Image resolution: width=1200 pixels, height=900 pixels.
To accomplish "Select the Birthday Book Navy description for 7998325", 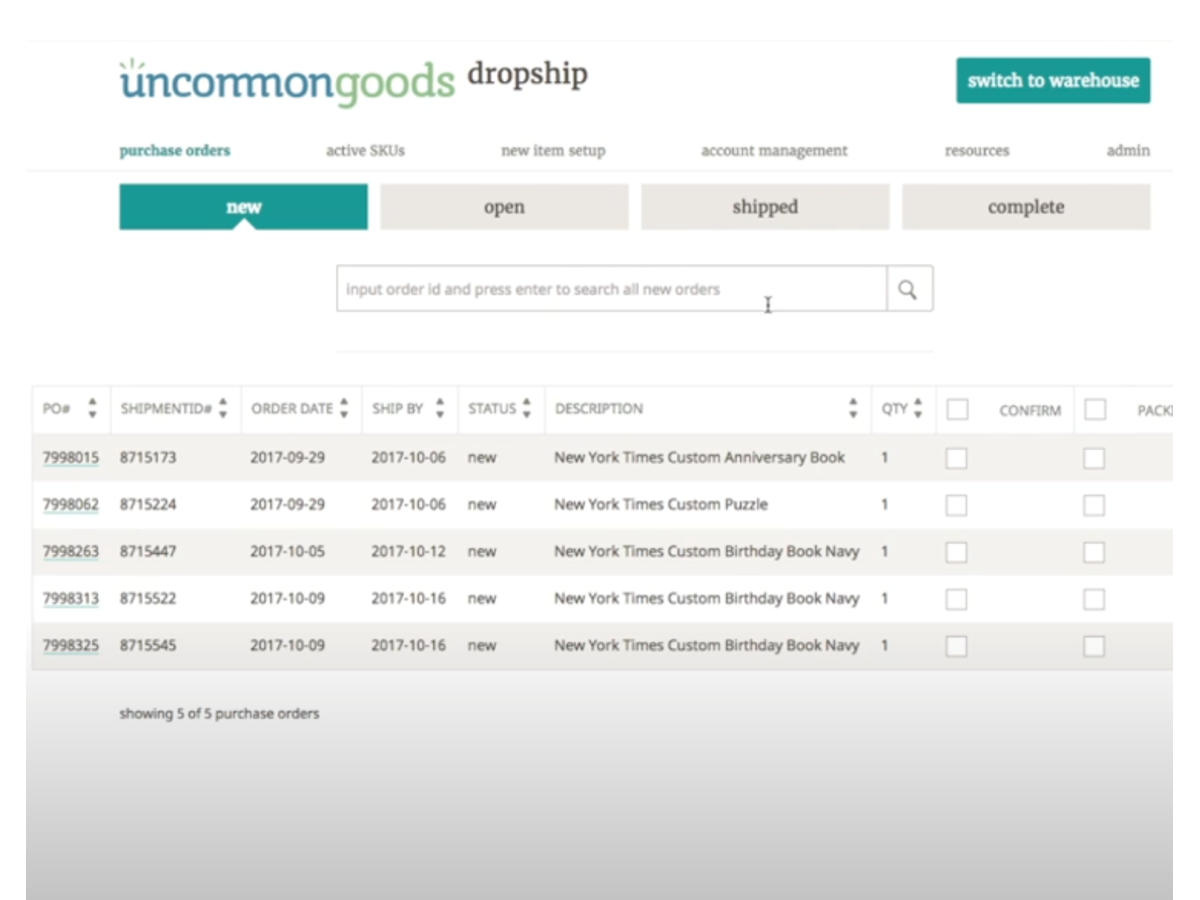I will tap(707, 646).
